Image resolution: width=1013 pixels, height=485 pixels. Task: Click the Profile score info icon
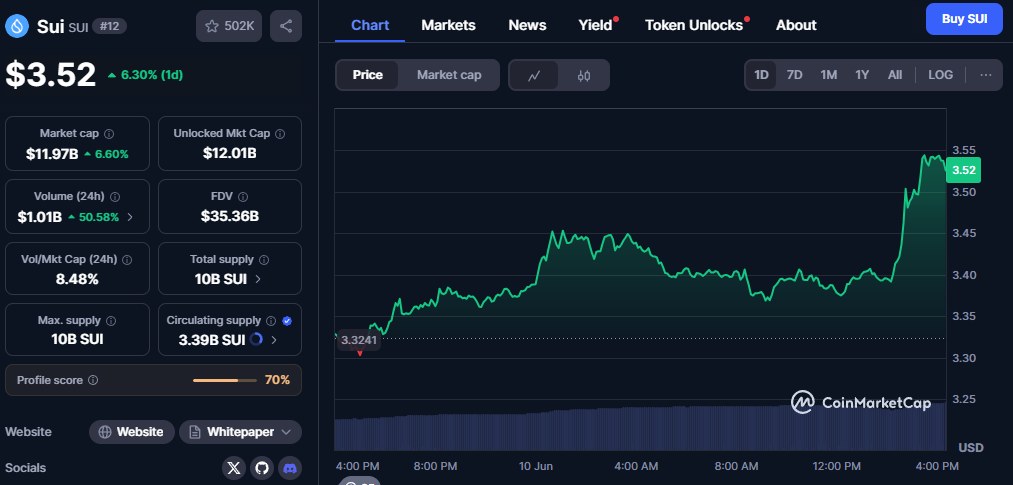pyautogui.click(x=93, y=380)
